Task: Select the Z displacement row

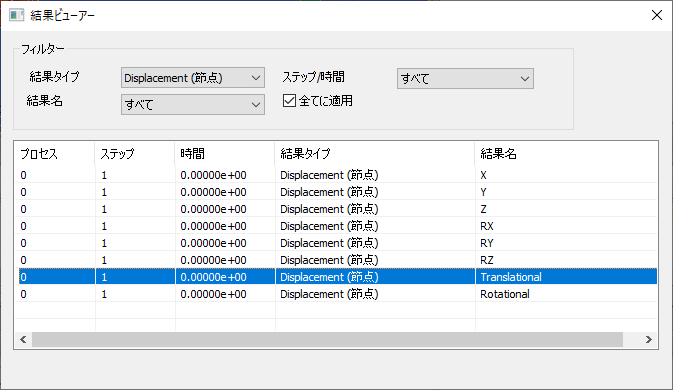Action: tap(336, 209)
